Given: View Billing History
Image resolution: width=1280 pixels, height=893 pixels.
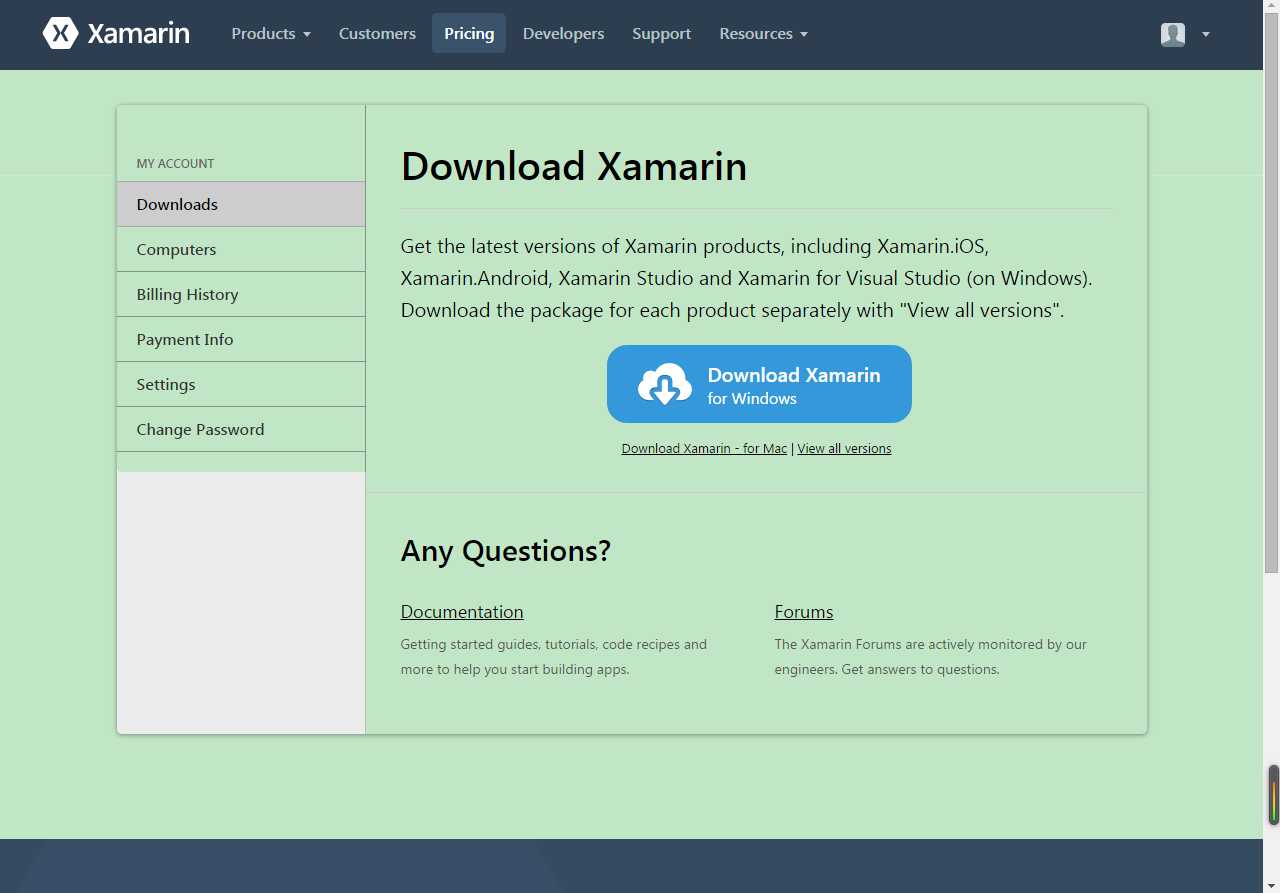Looking at the screenshot, I should [x=241, y=294].
